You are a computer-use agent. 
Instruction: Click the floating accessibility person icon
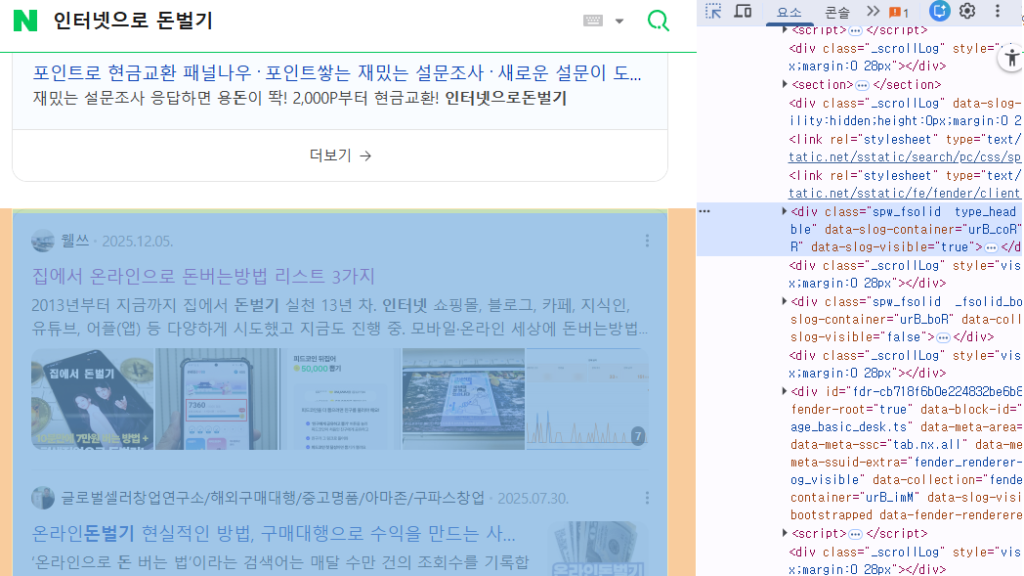coord(1009,59)
